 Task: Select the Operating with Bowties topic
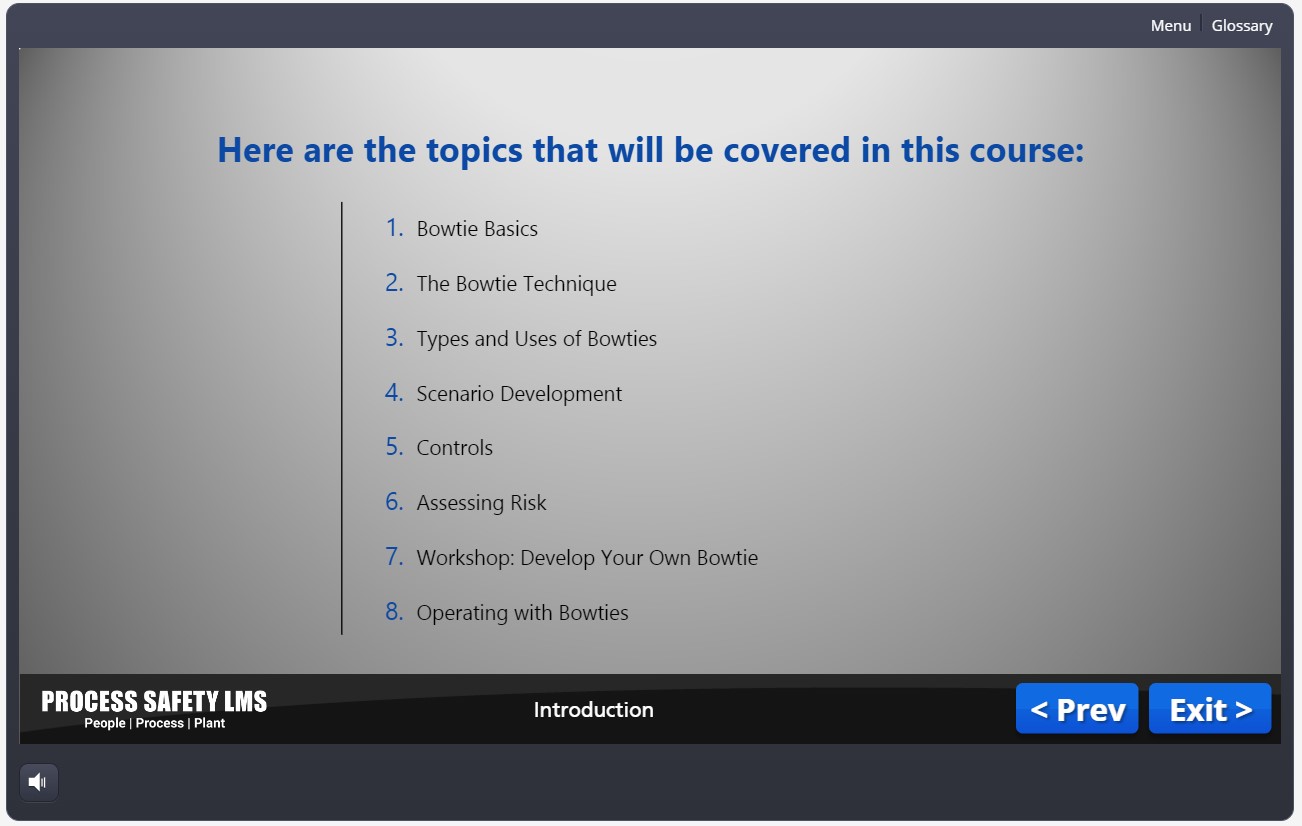522,613
